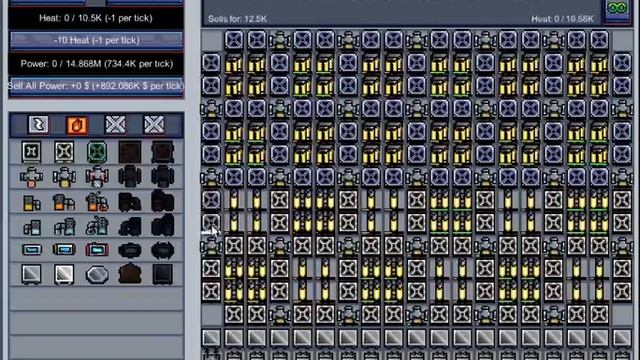Click the Heat 0 / 10.5K status bar
Screen dimensions: 640x360
pyautogui.click(x=96, y=18)
